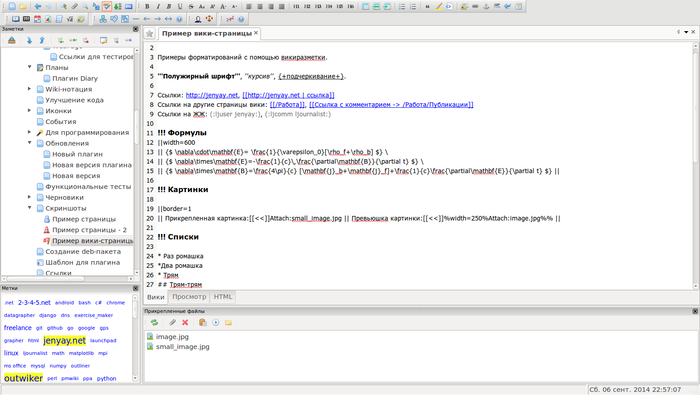Click the Bold formatting icon

tap(147, 7)
